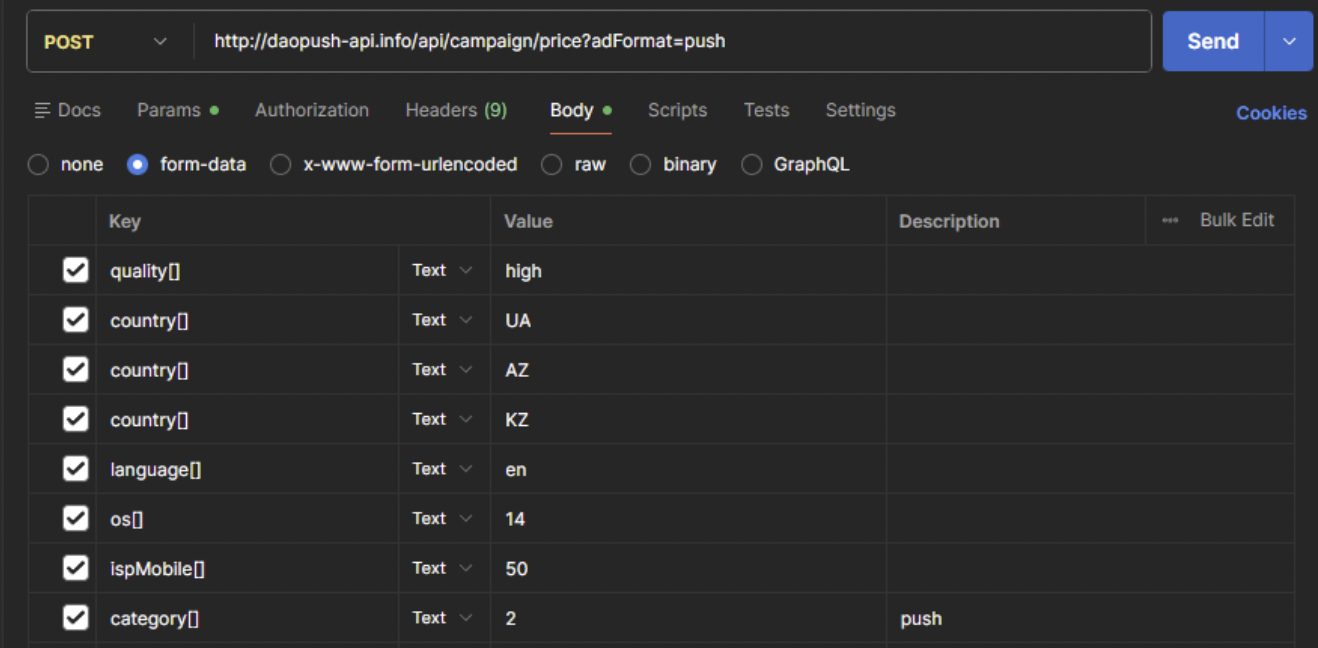Uncheck the category[] row checkbox
1318x648 pixels.
[76, 618]
